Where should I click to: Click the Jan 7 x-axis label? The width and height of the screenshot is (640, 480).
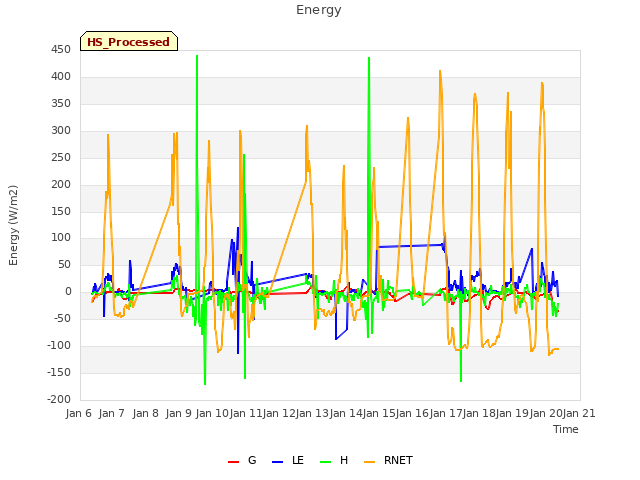point(111,413)
